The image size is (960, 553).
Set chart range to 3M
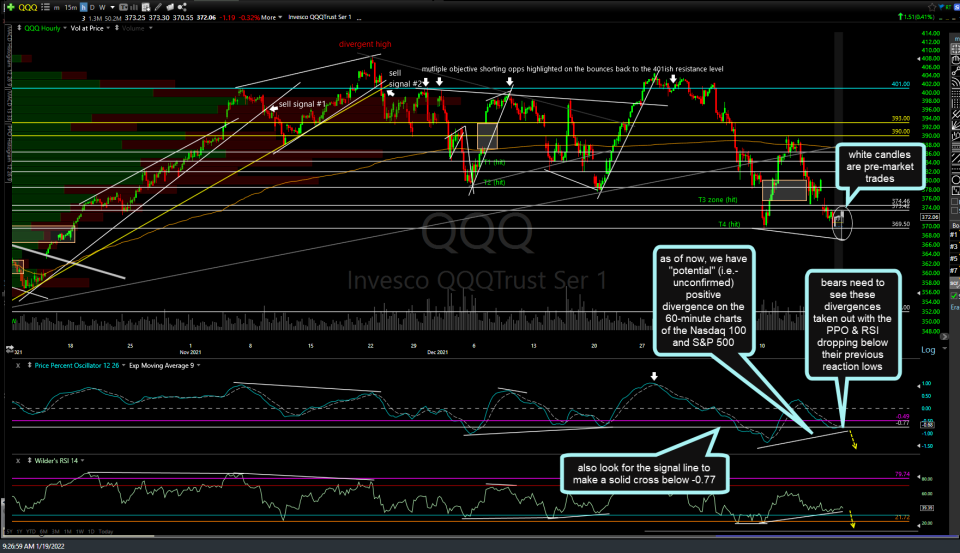[56, 532]
